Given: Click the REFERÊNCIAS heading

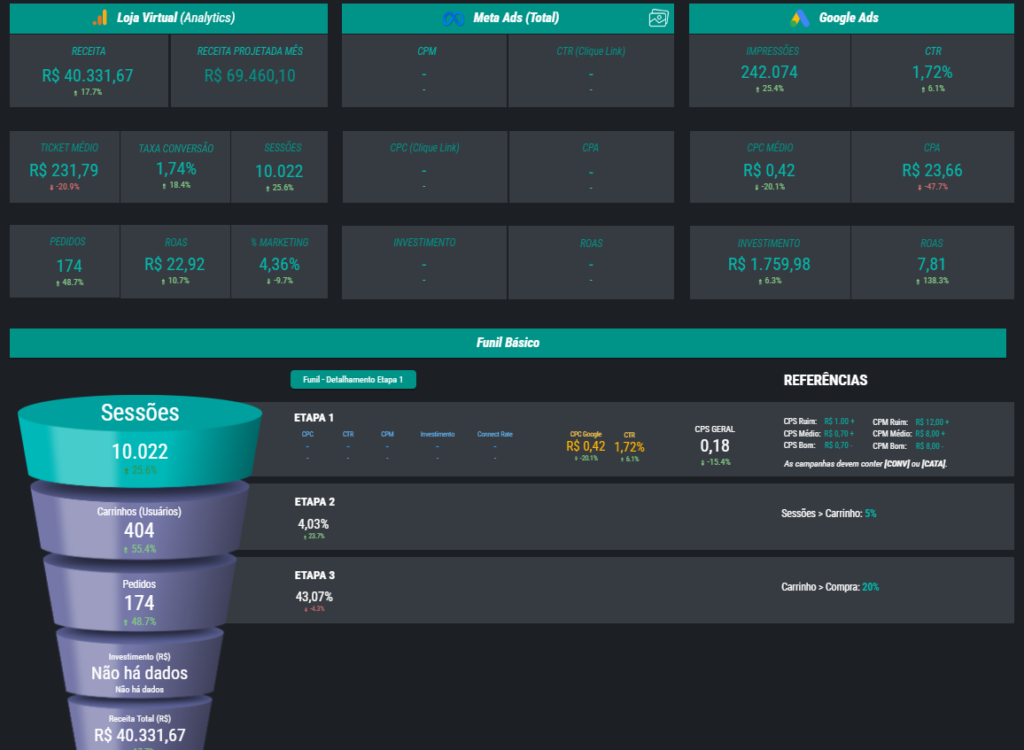Looking at the screenshot, I should pos(826,380).
